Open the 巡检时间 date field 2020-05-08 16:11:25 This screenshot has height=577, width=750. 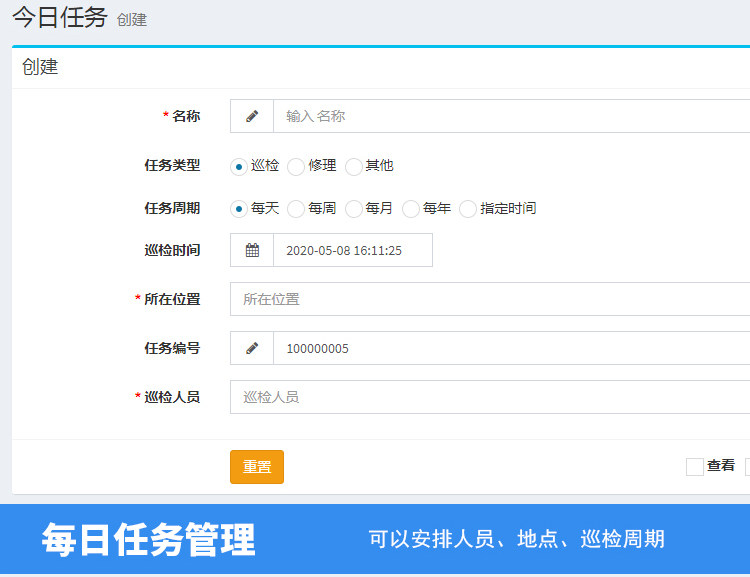(x=353, y=250)
